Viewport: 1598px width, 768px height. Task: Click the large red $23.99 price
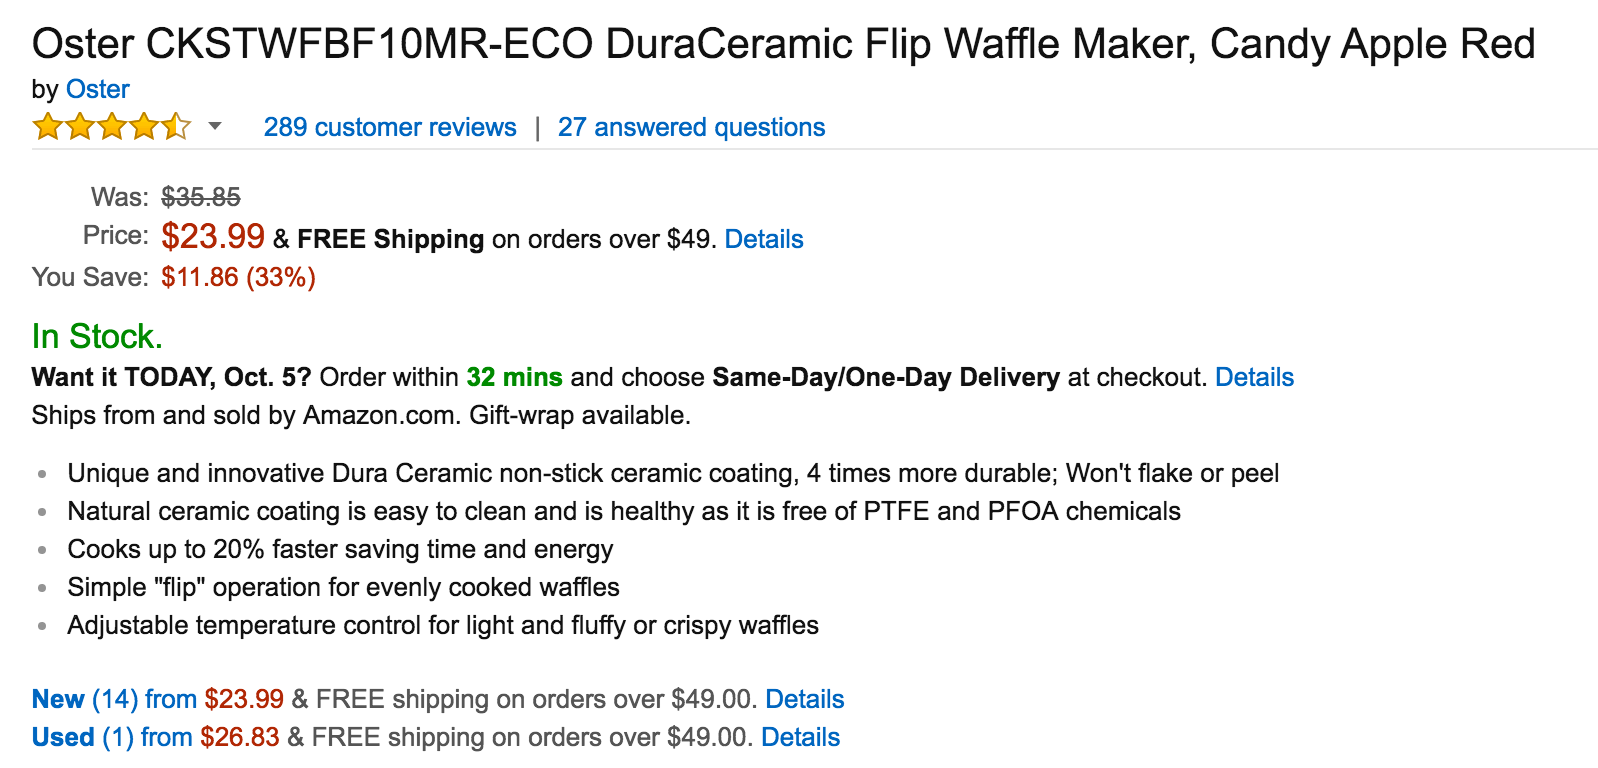coord(213,237)
